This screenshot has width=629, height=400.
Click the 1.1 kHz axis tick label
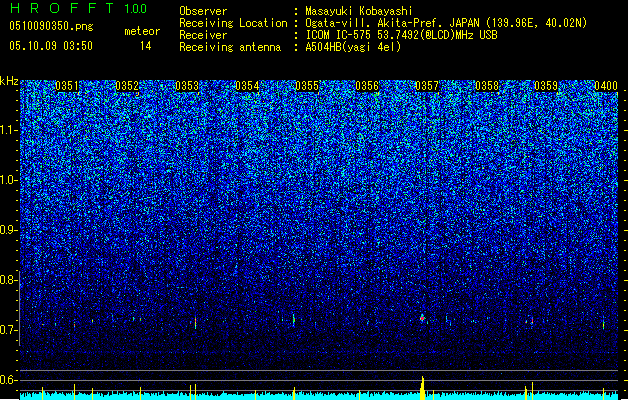coord(8,130)
